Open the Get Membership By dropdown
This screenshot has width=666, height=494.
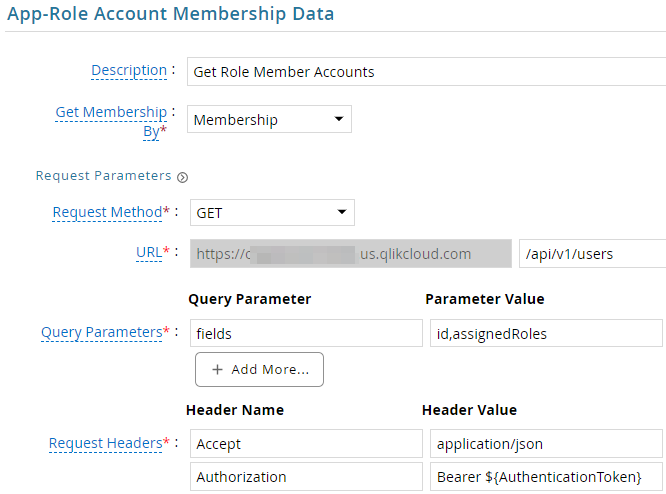click(269, 119)
